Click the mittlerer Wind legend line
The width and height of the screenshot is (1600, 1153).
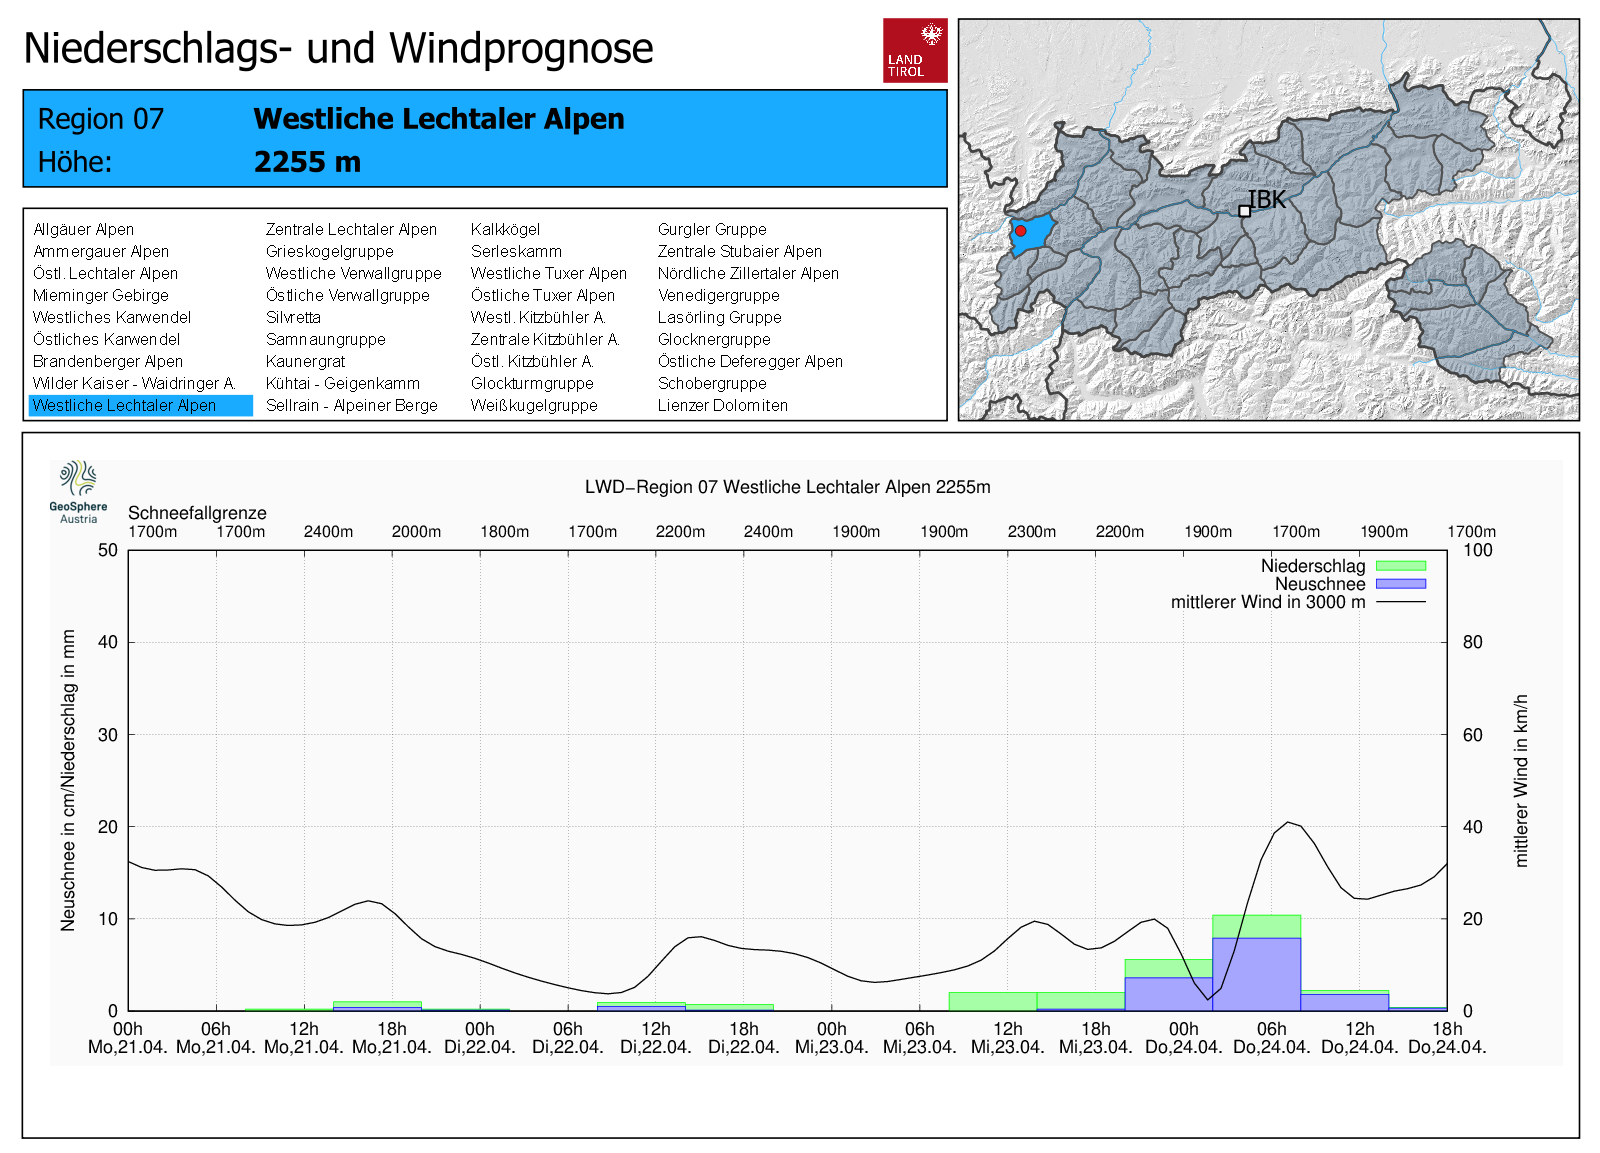[1400, 602]
